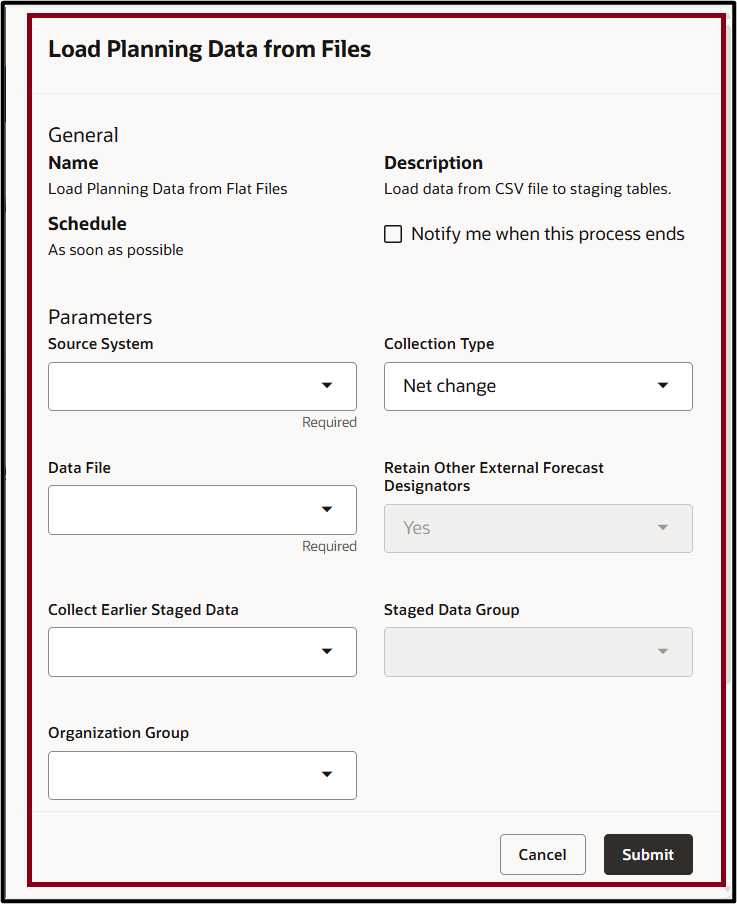Click the Yes value in Retain Designators
The image size is (737, 904).
(417, 528)
